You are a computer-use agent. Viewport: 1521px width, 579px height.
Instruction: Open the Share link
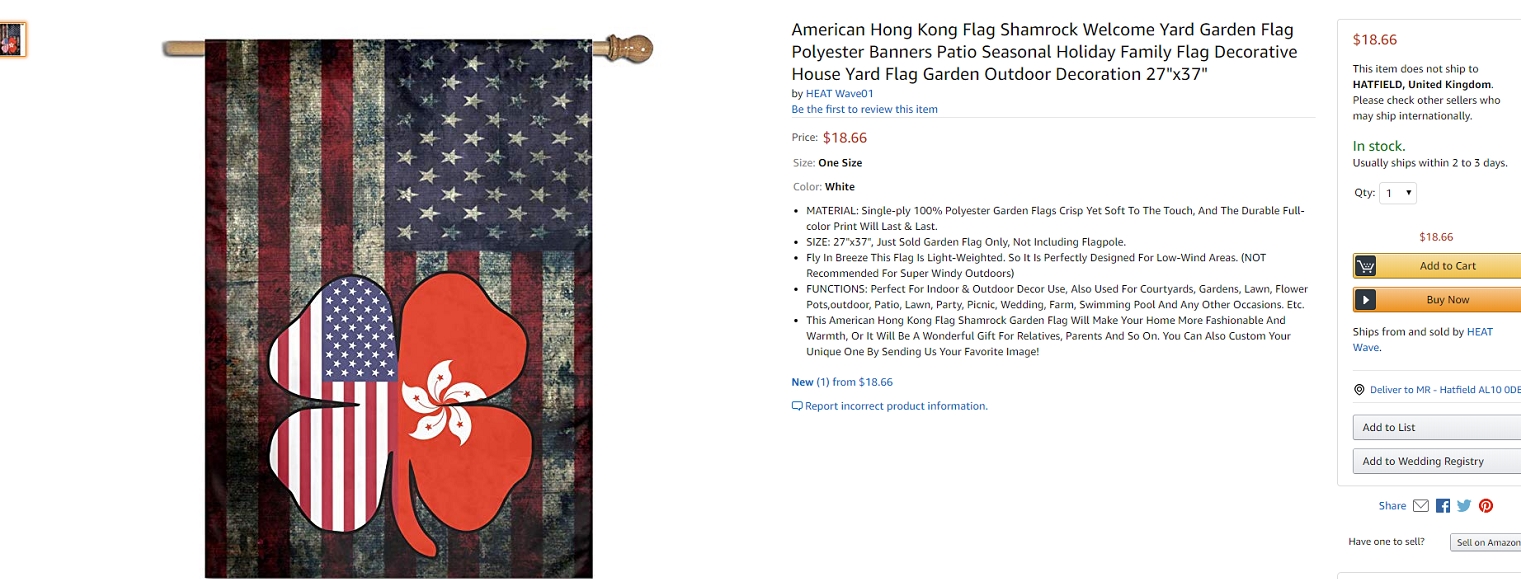[1392, 506]
